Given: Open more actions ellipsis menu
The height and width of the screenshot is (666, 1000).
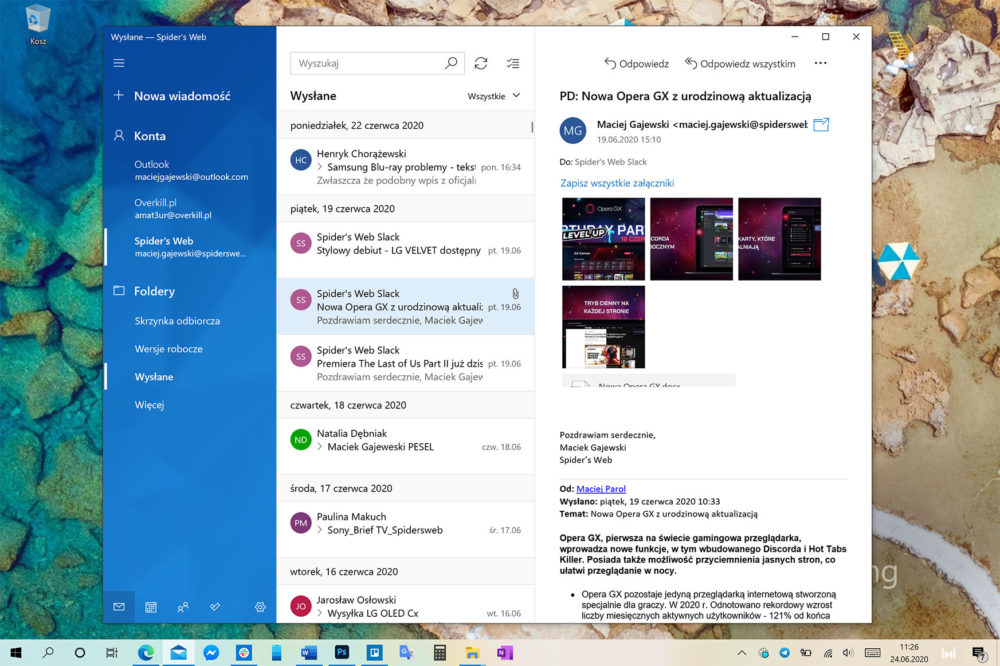Looking at the screenshot, I should (820, 63).
